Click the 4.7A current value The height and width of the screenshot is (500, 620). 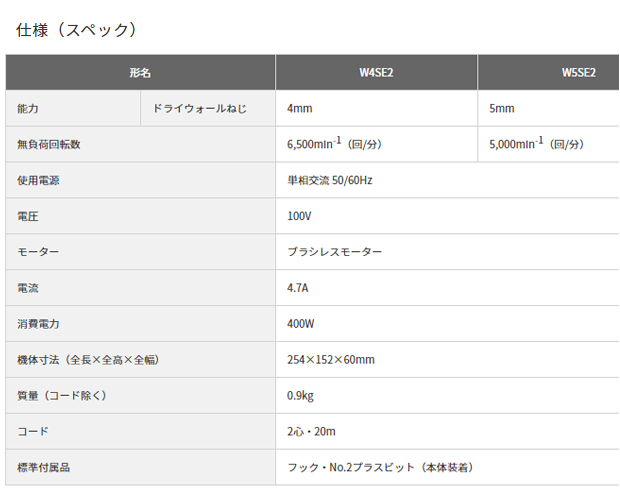point(298,288)
